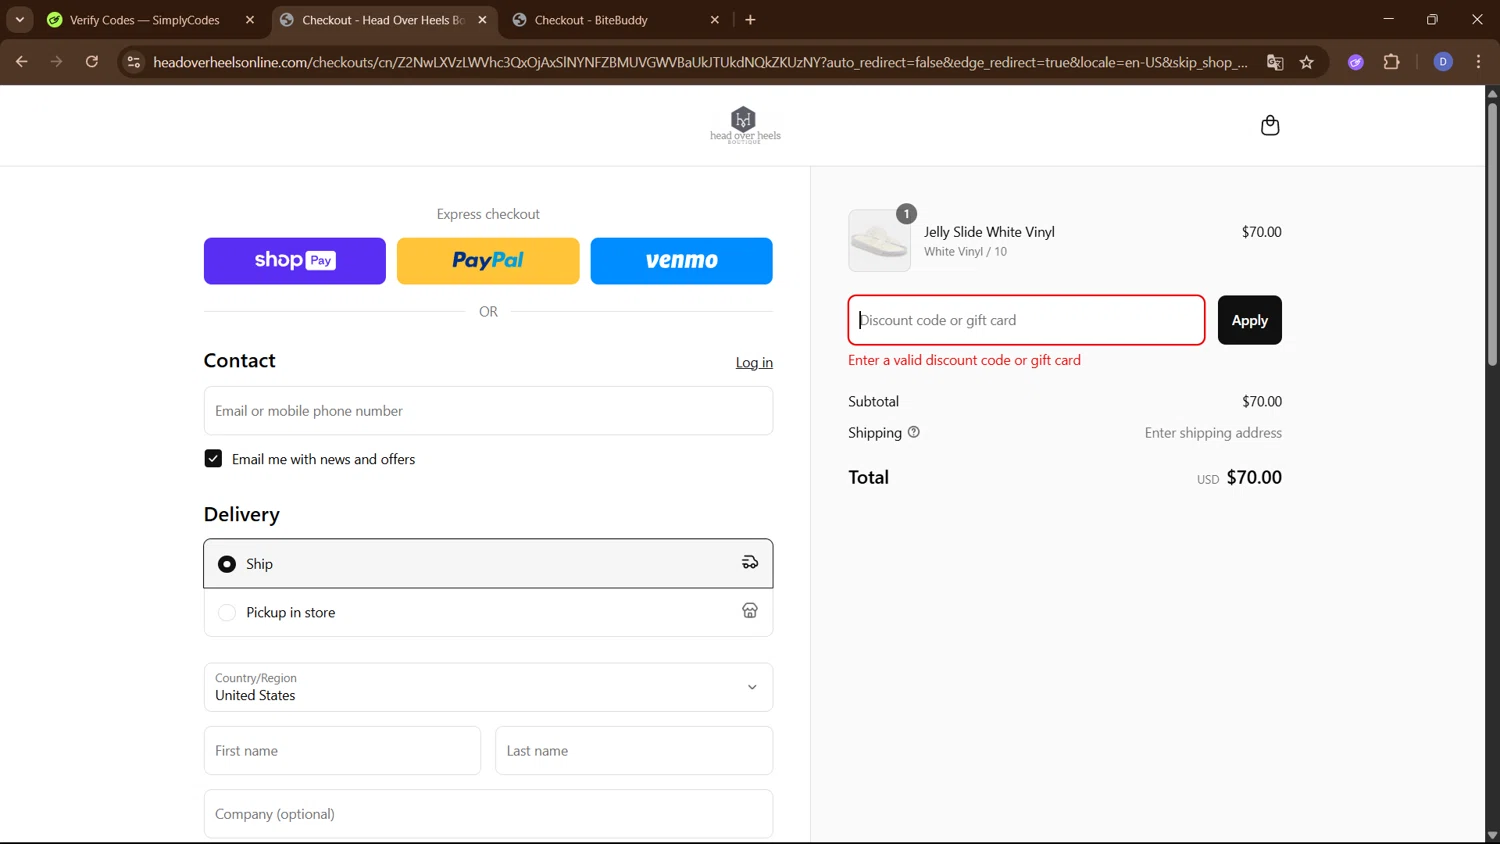Reload the checkout page
The image size is (1500, 844).
pos(91,62)
